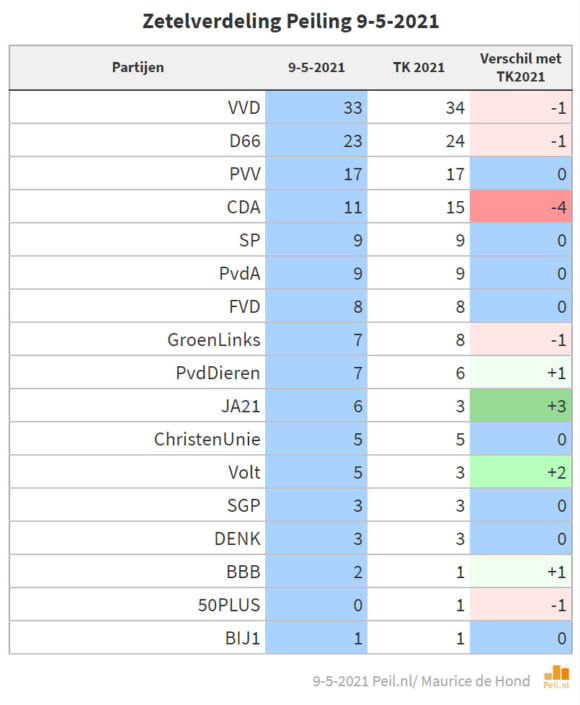The height and width of the screenshot is (705, 580).
Task: Select PVV's TK 2021 value 17
Action: tap(455, 174)
